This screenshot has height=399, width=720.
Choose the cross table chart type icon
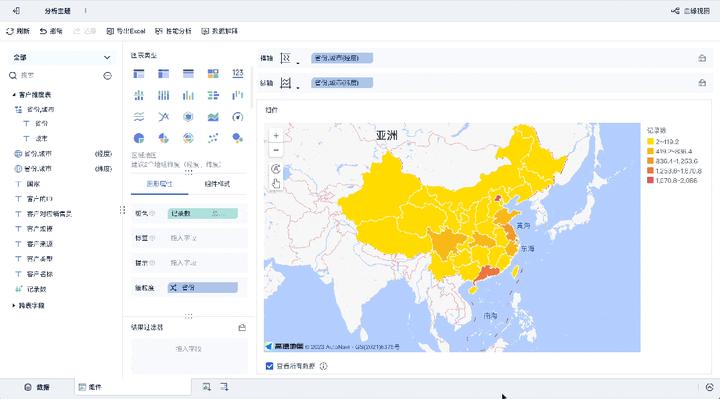[x=163, y=73]
